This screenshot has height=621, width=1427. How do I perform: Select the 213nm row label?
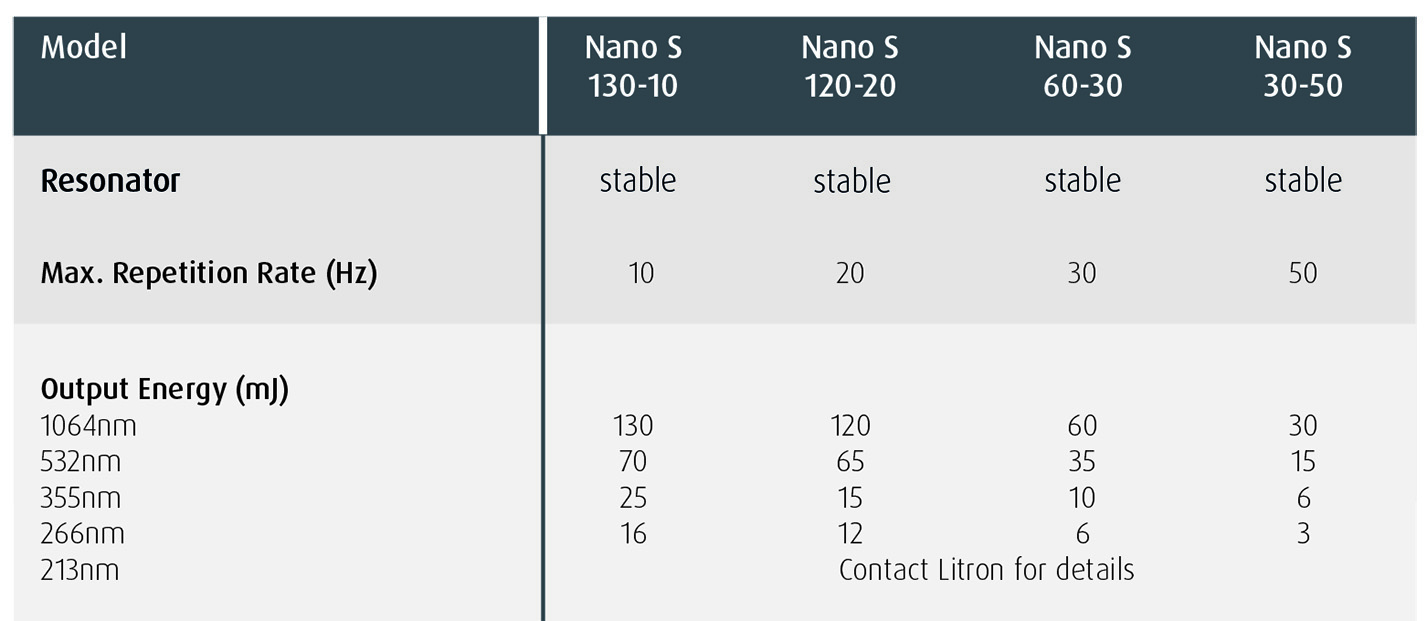click(80, 570)
